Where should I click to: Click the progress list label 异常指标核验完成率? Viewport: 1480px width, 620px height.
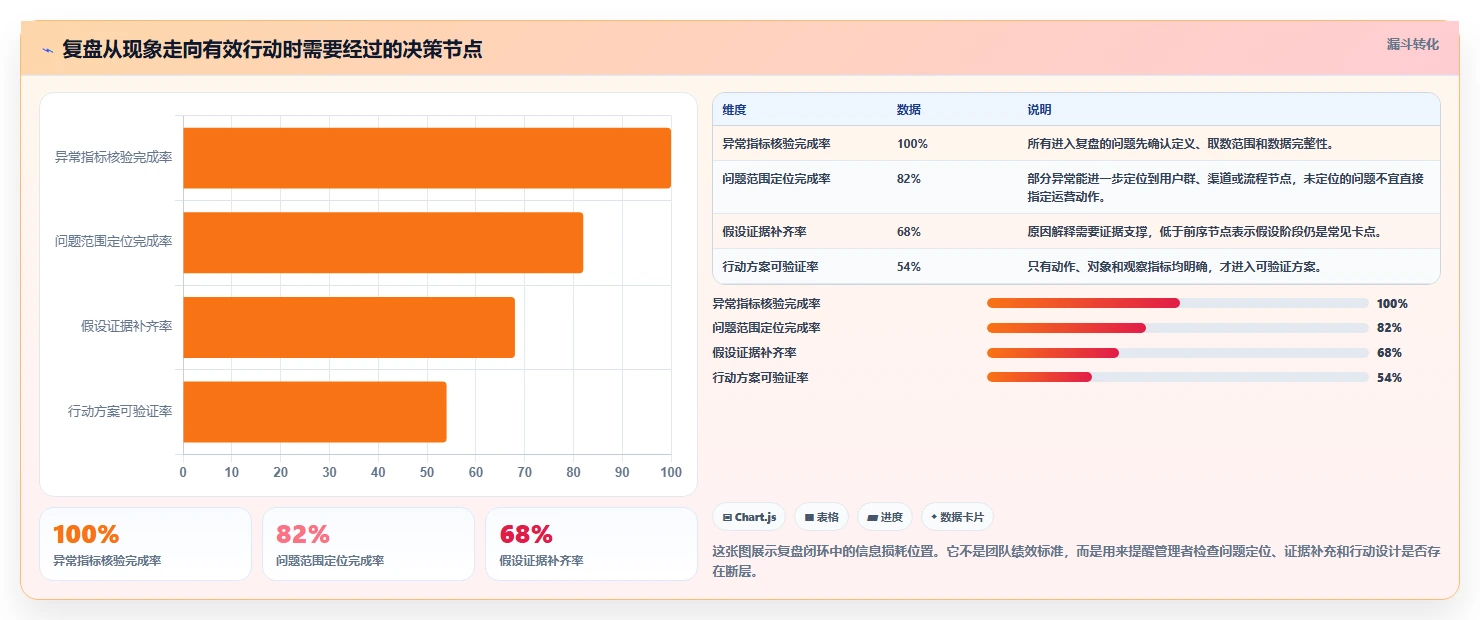[766, 303]
